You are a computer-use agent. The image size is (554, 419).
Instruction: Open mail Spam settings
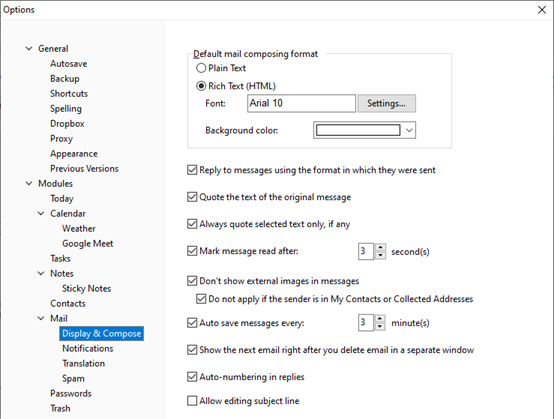point(73,378)
